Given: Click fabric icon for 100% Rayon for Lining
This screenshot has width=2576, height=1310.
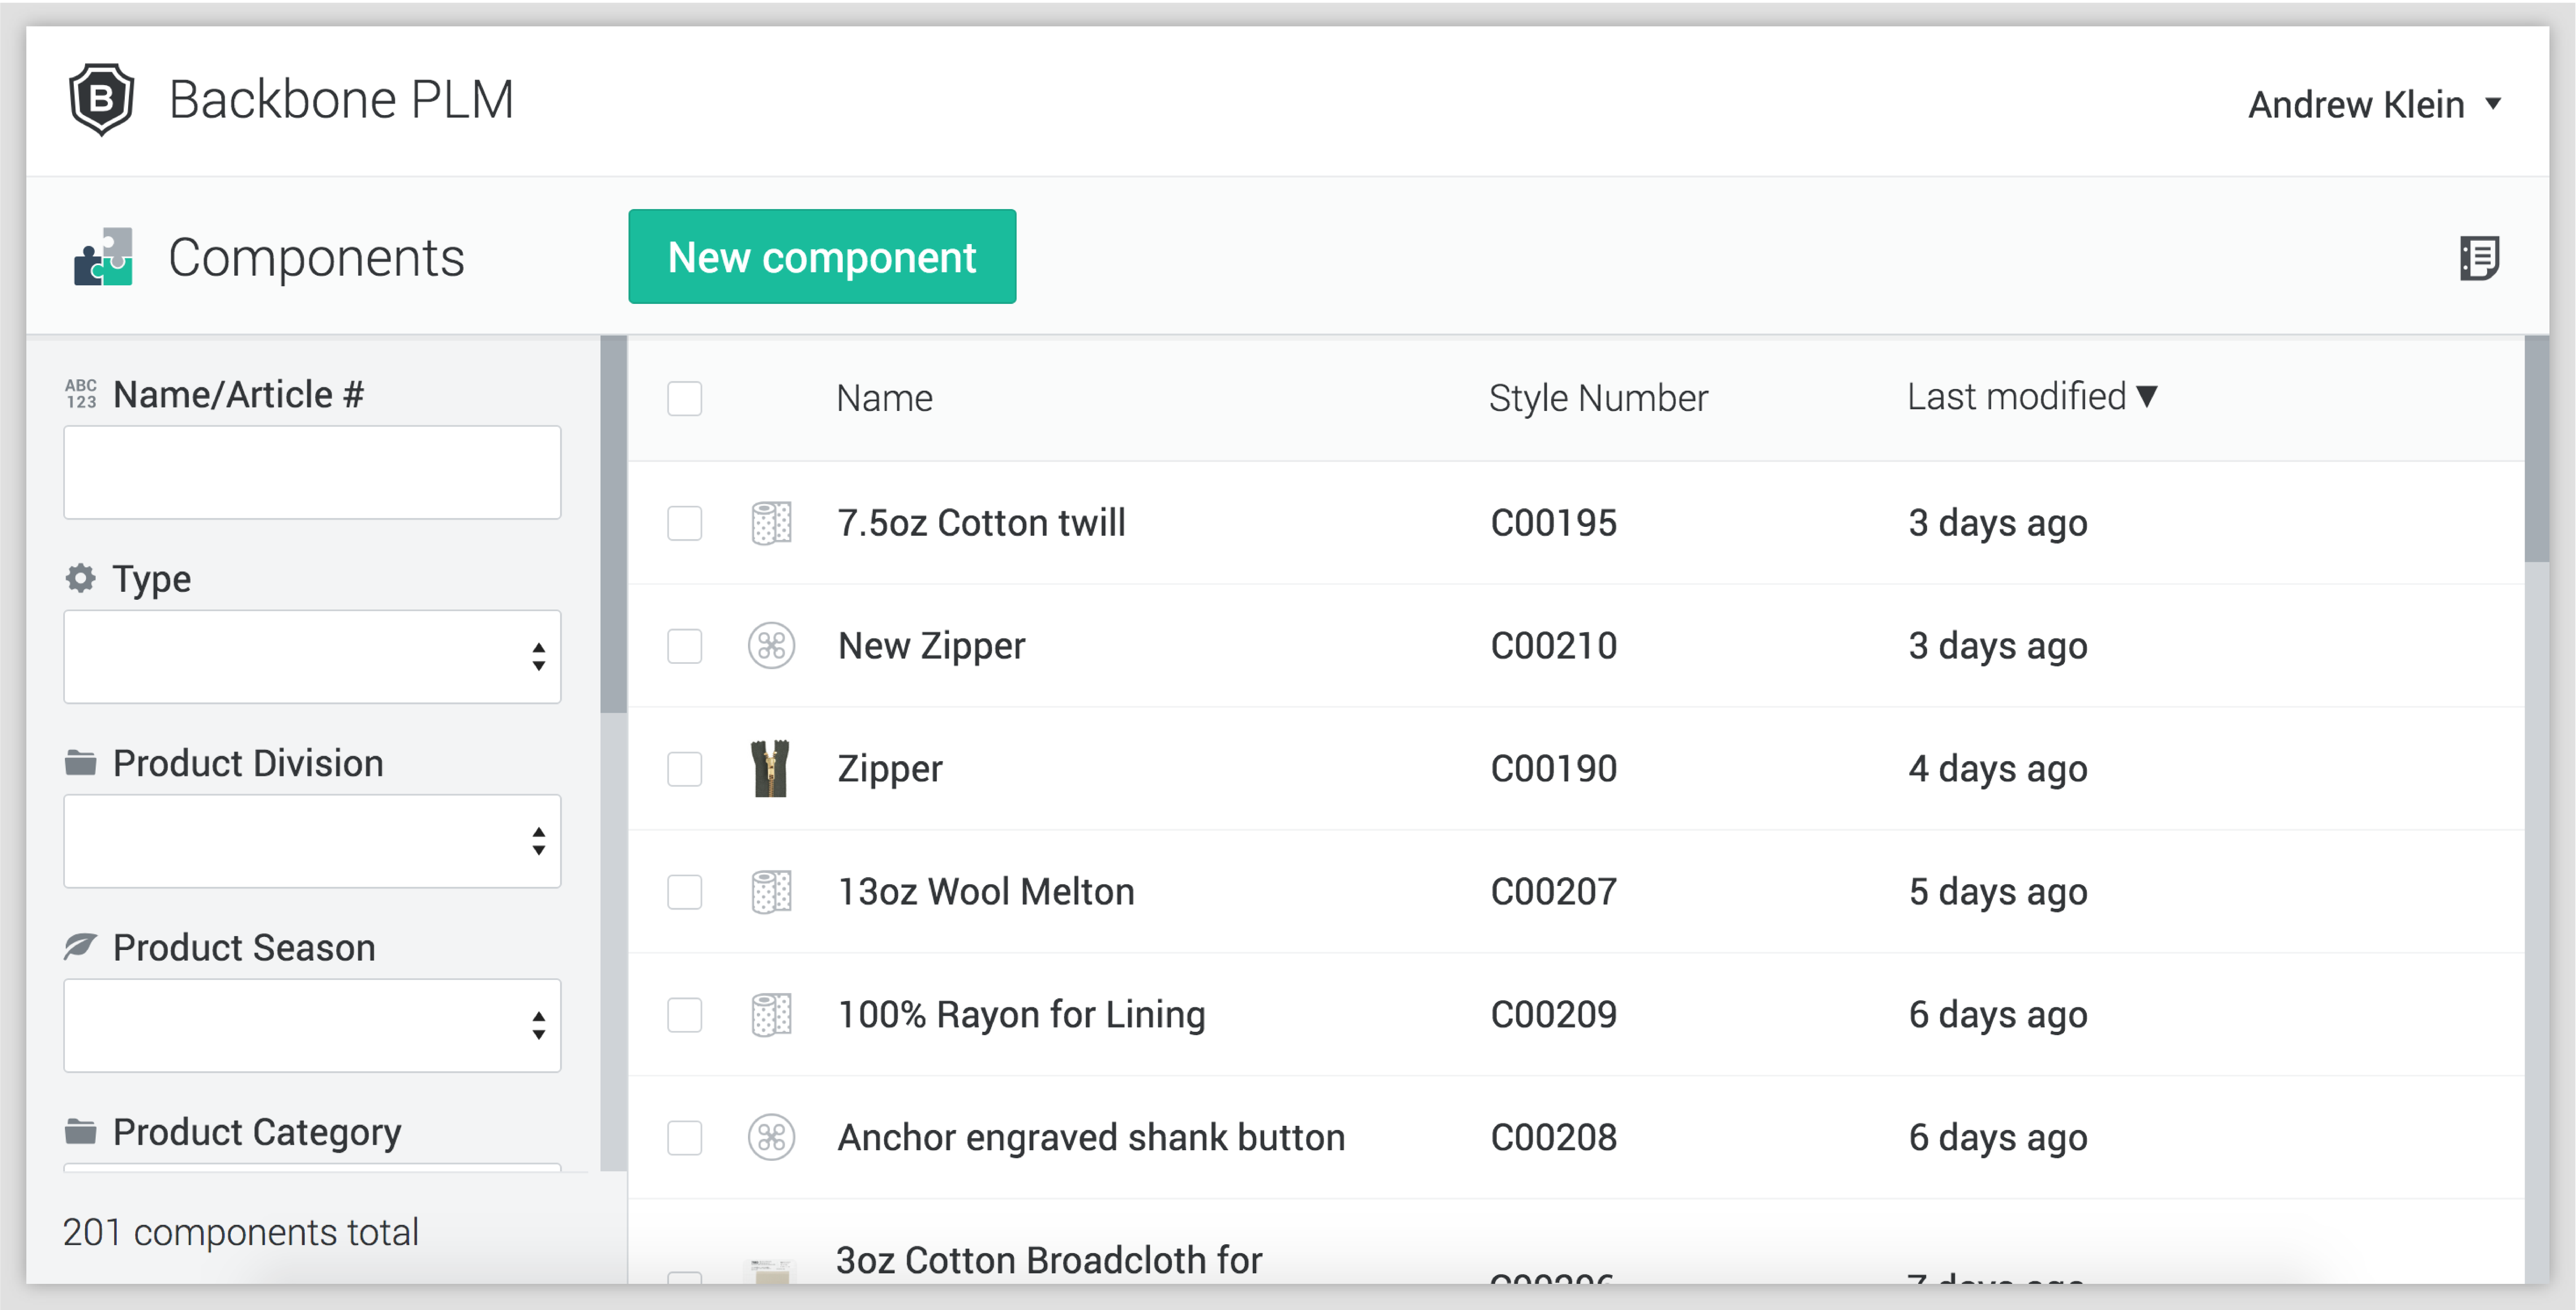Looking at the screenshot, I should pyautogui.click(x=771, y=1015).
